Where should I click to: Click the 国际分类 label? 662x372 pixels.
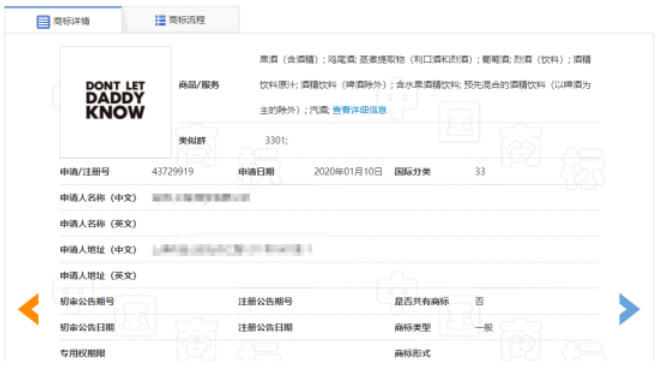click(x=412, y=171)
